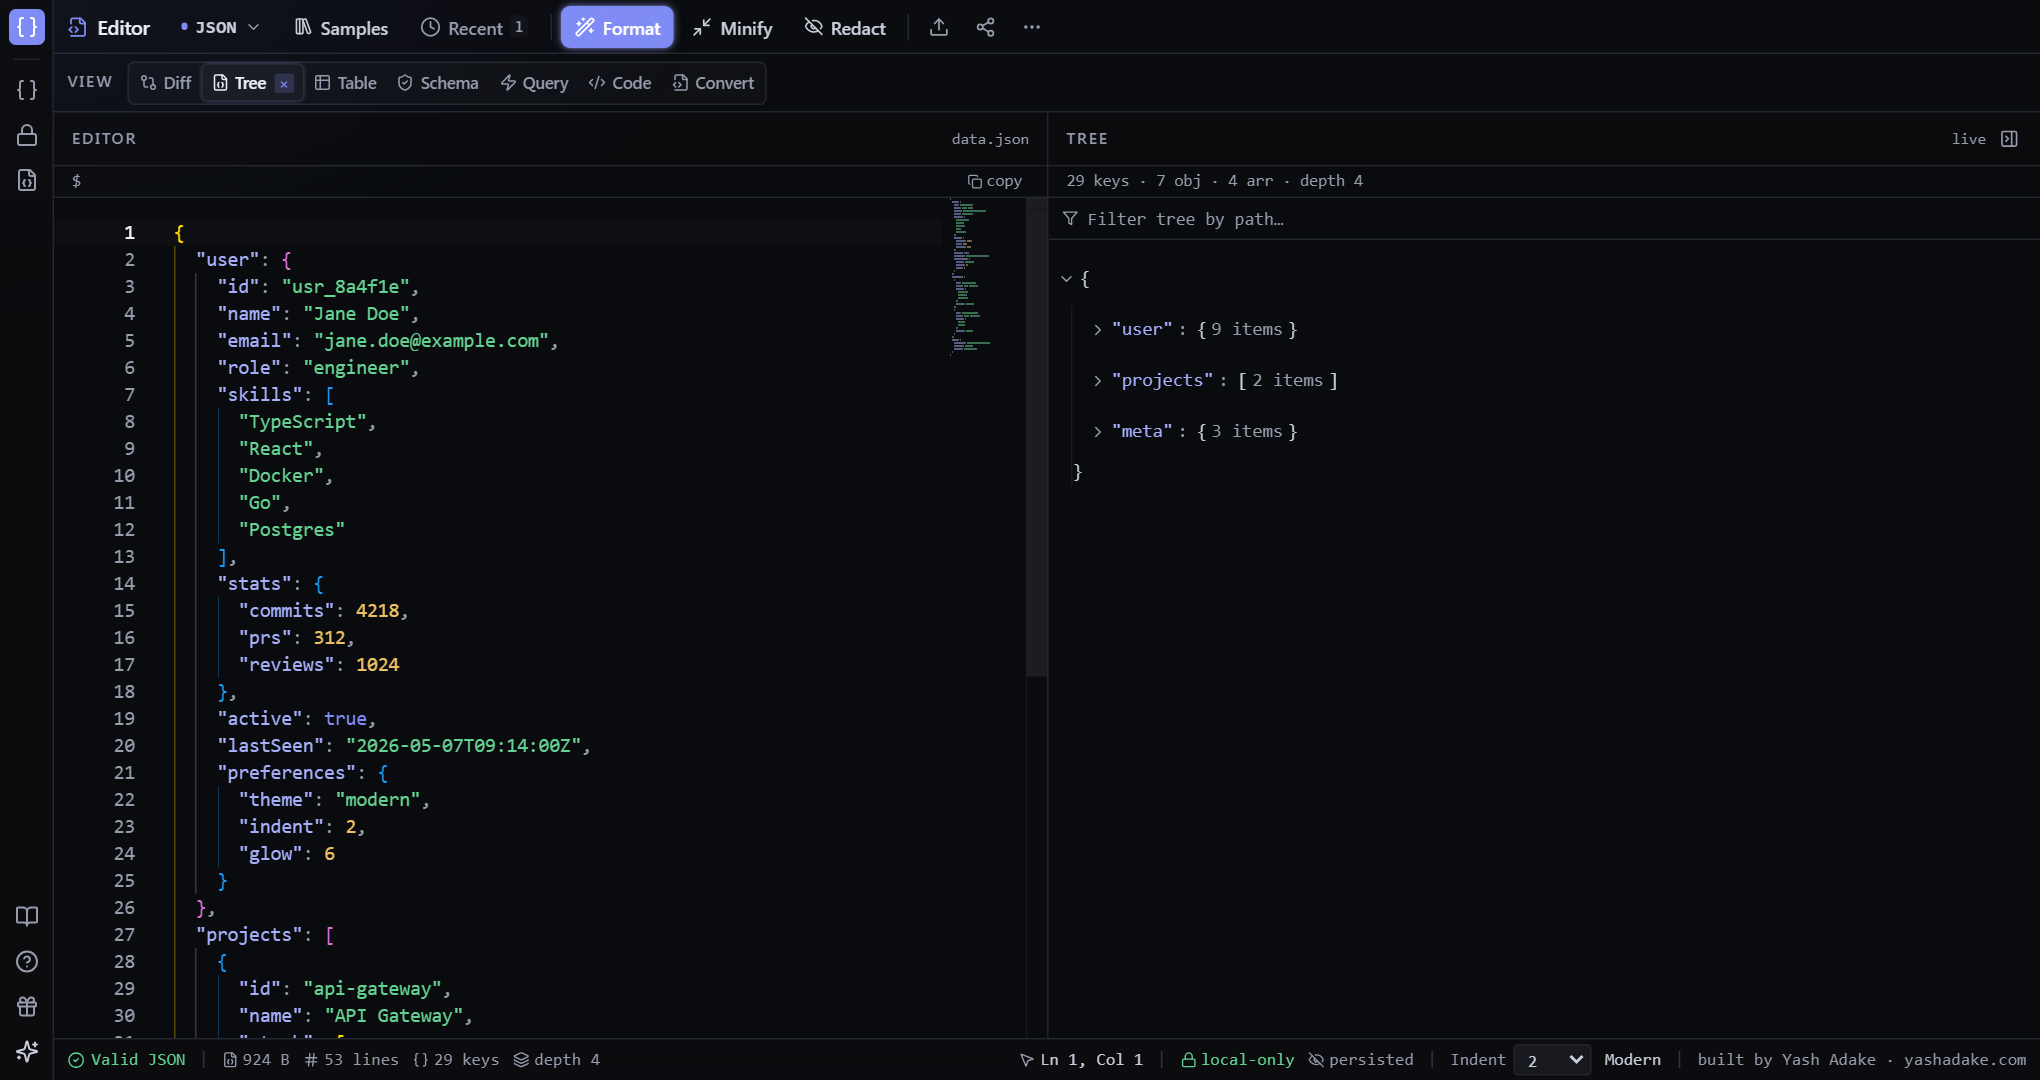Click the Modern theme label
This screenshot has height=1080, width=2040.
[1632, 1060]
